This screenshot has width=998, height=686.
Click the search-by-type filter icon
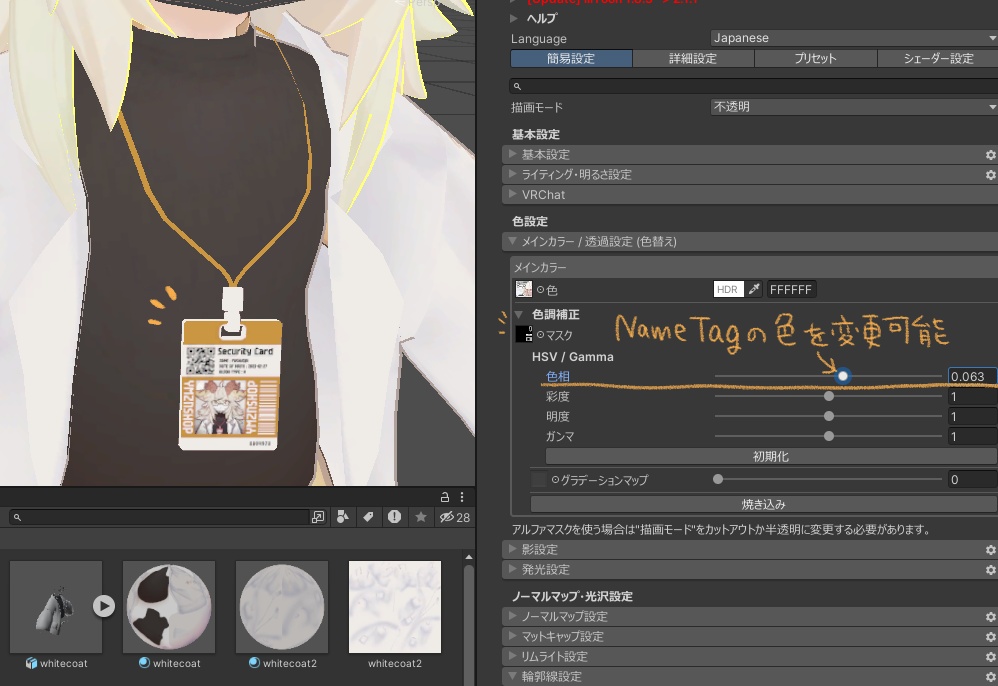point(342,517)
